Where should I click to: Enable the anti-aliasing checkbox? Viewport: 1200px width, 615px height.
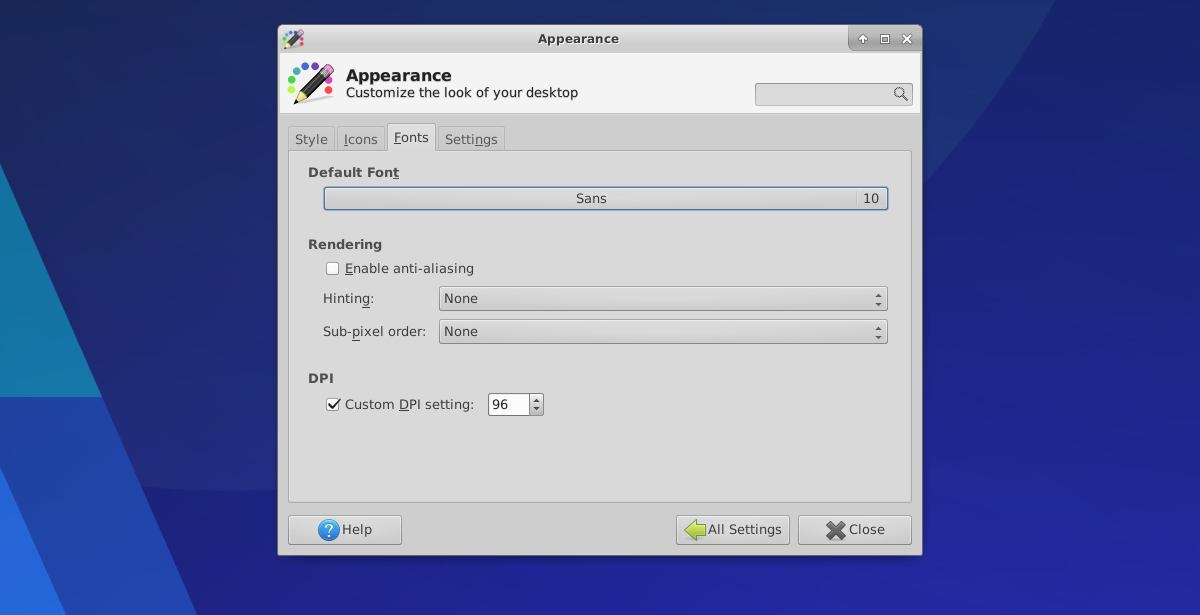click(x=333, y=269)
